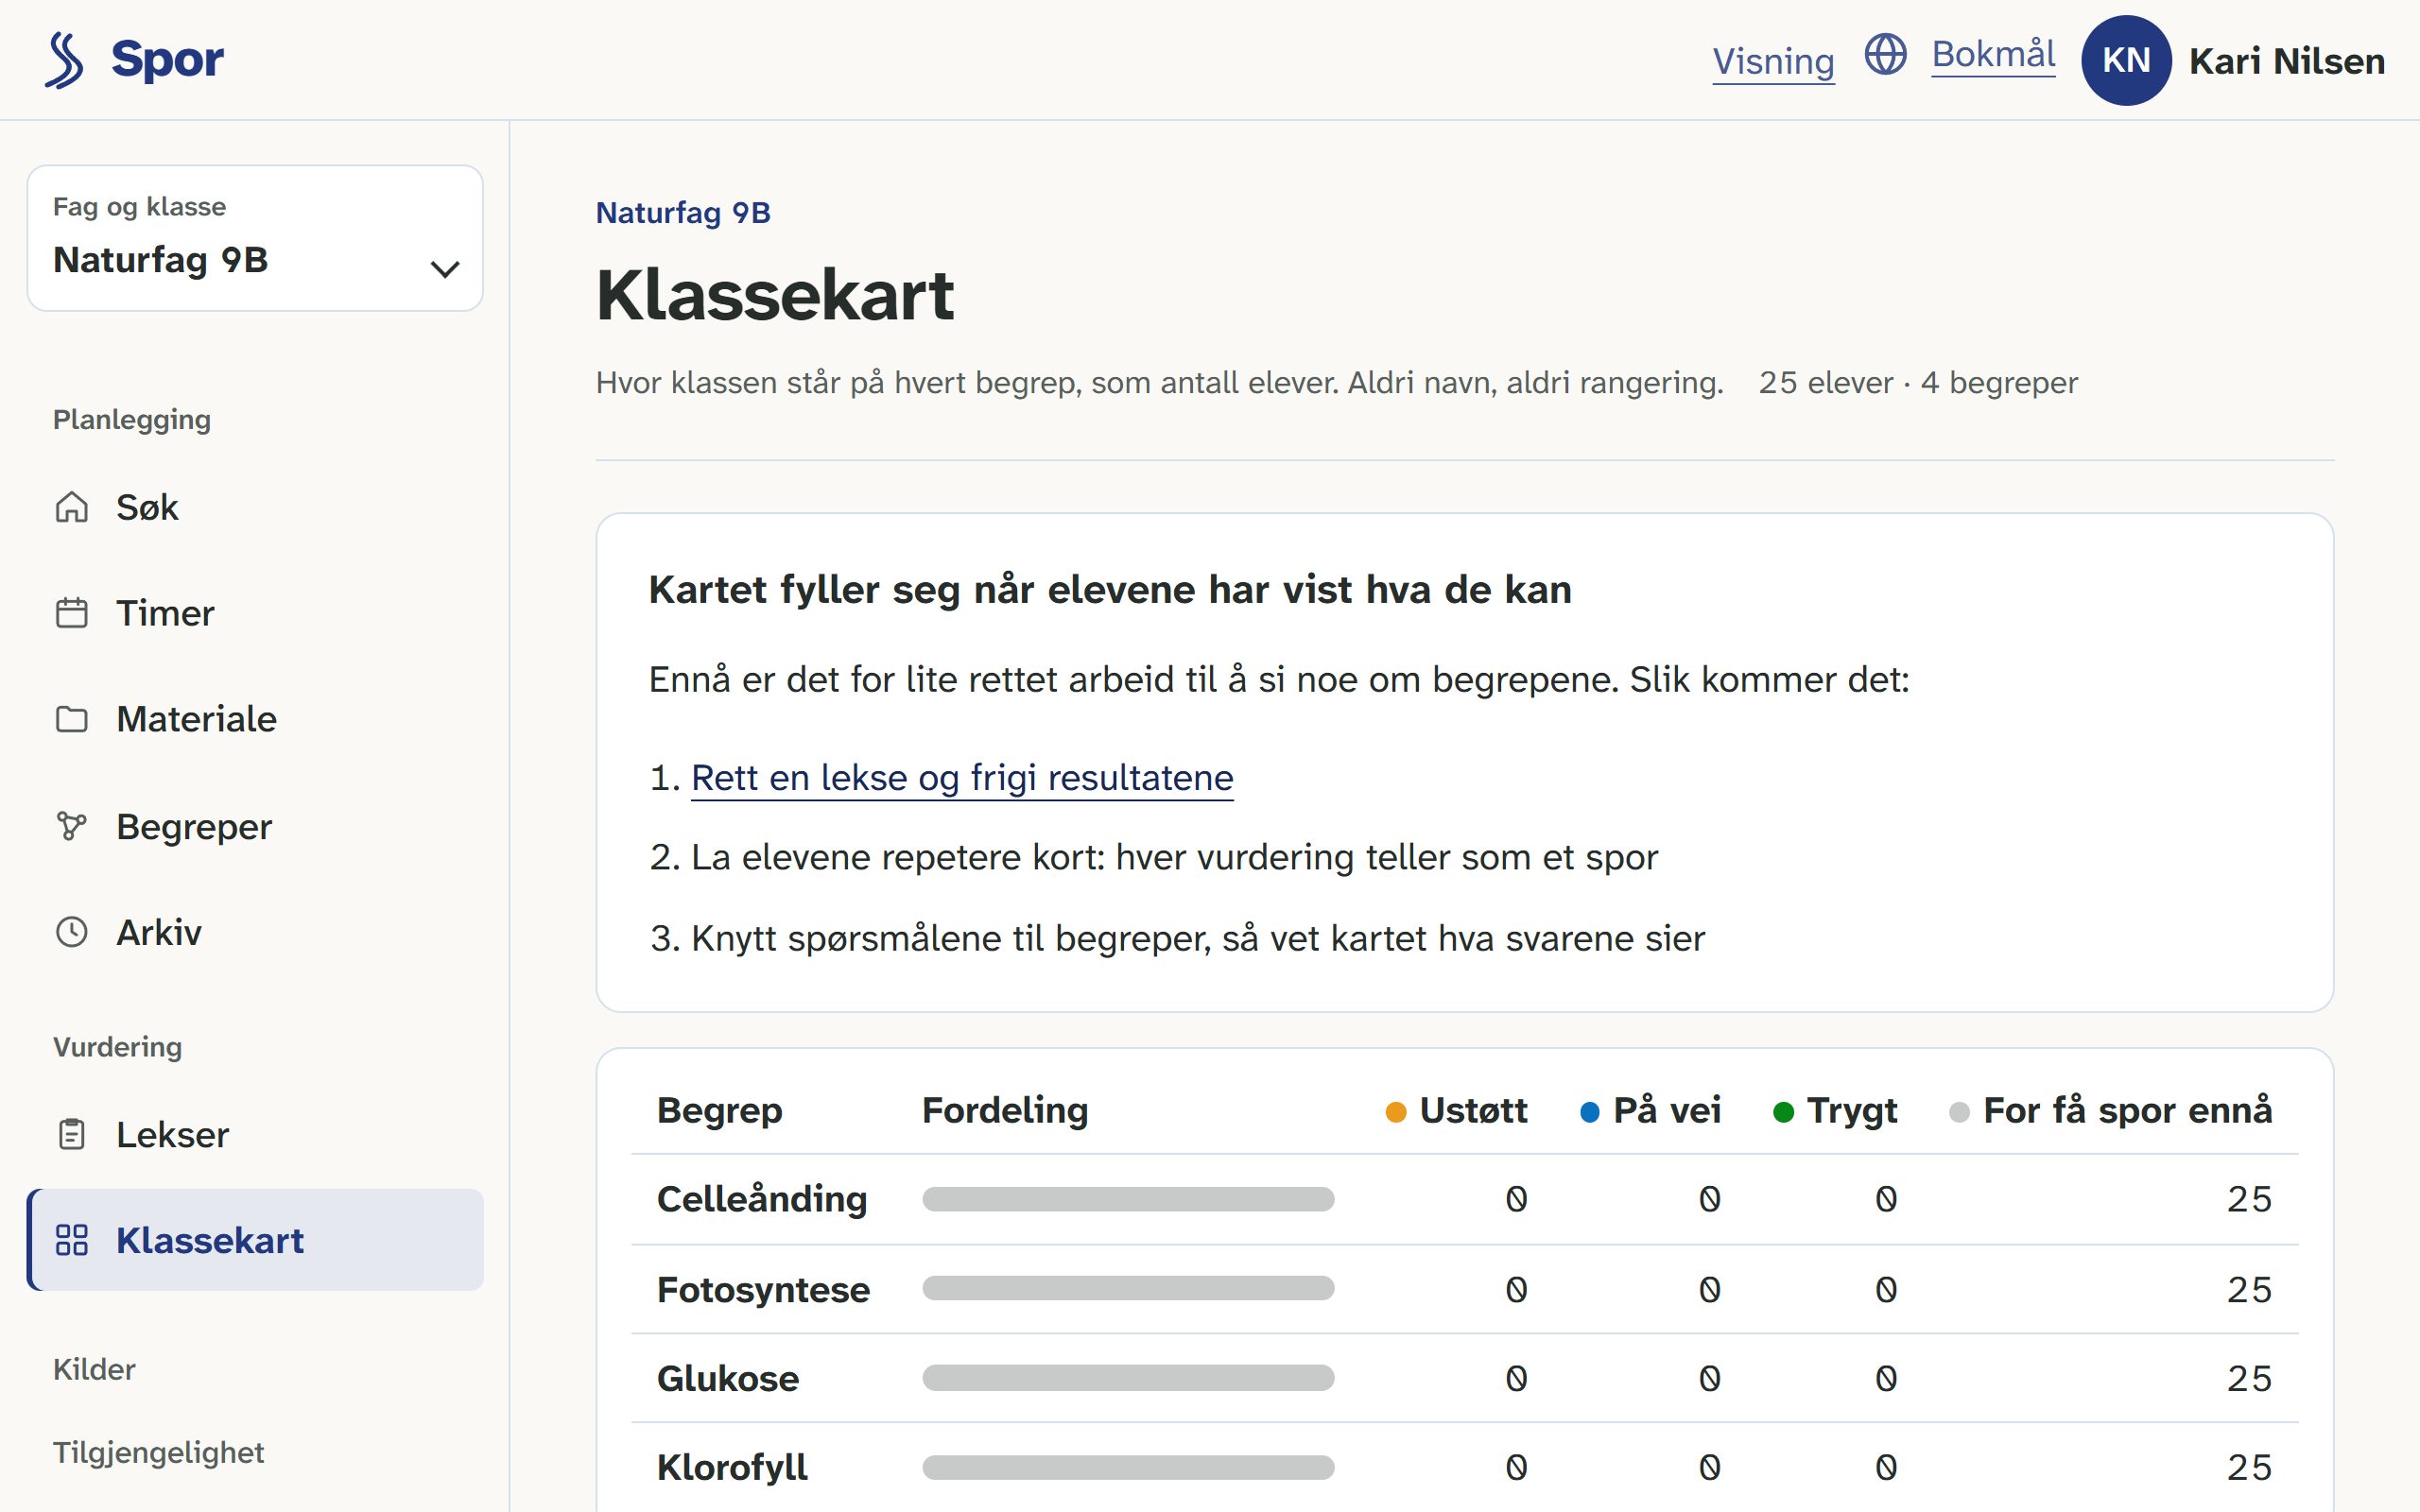Click the house icon beside Søk

point(72,507)
